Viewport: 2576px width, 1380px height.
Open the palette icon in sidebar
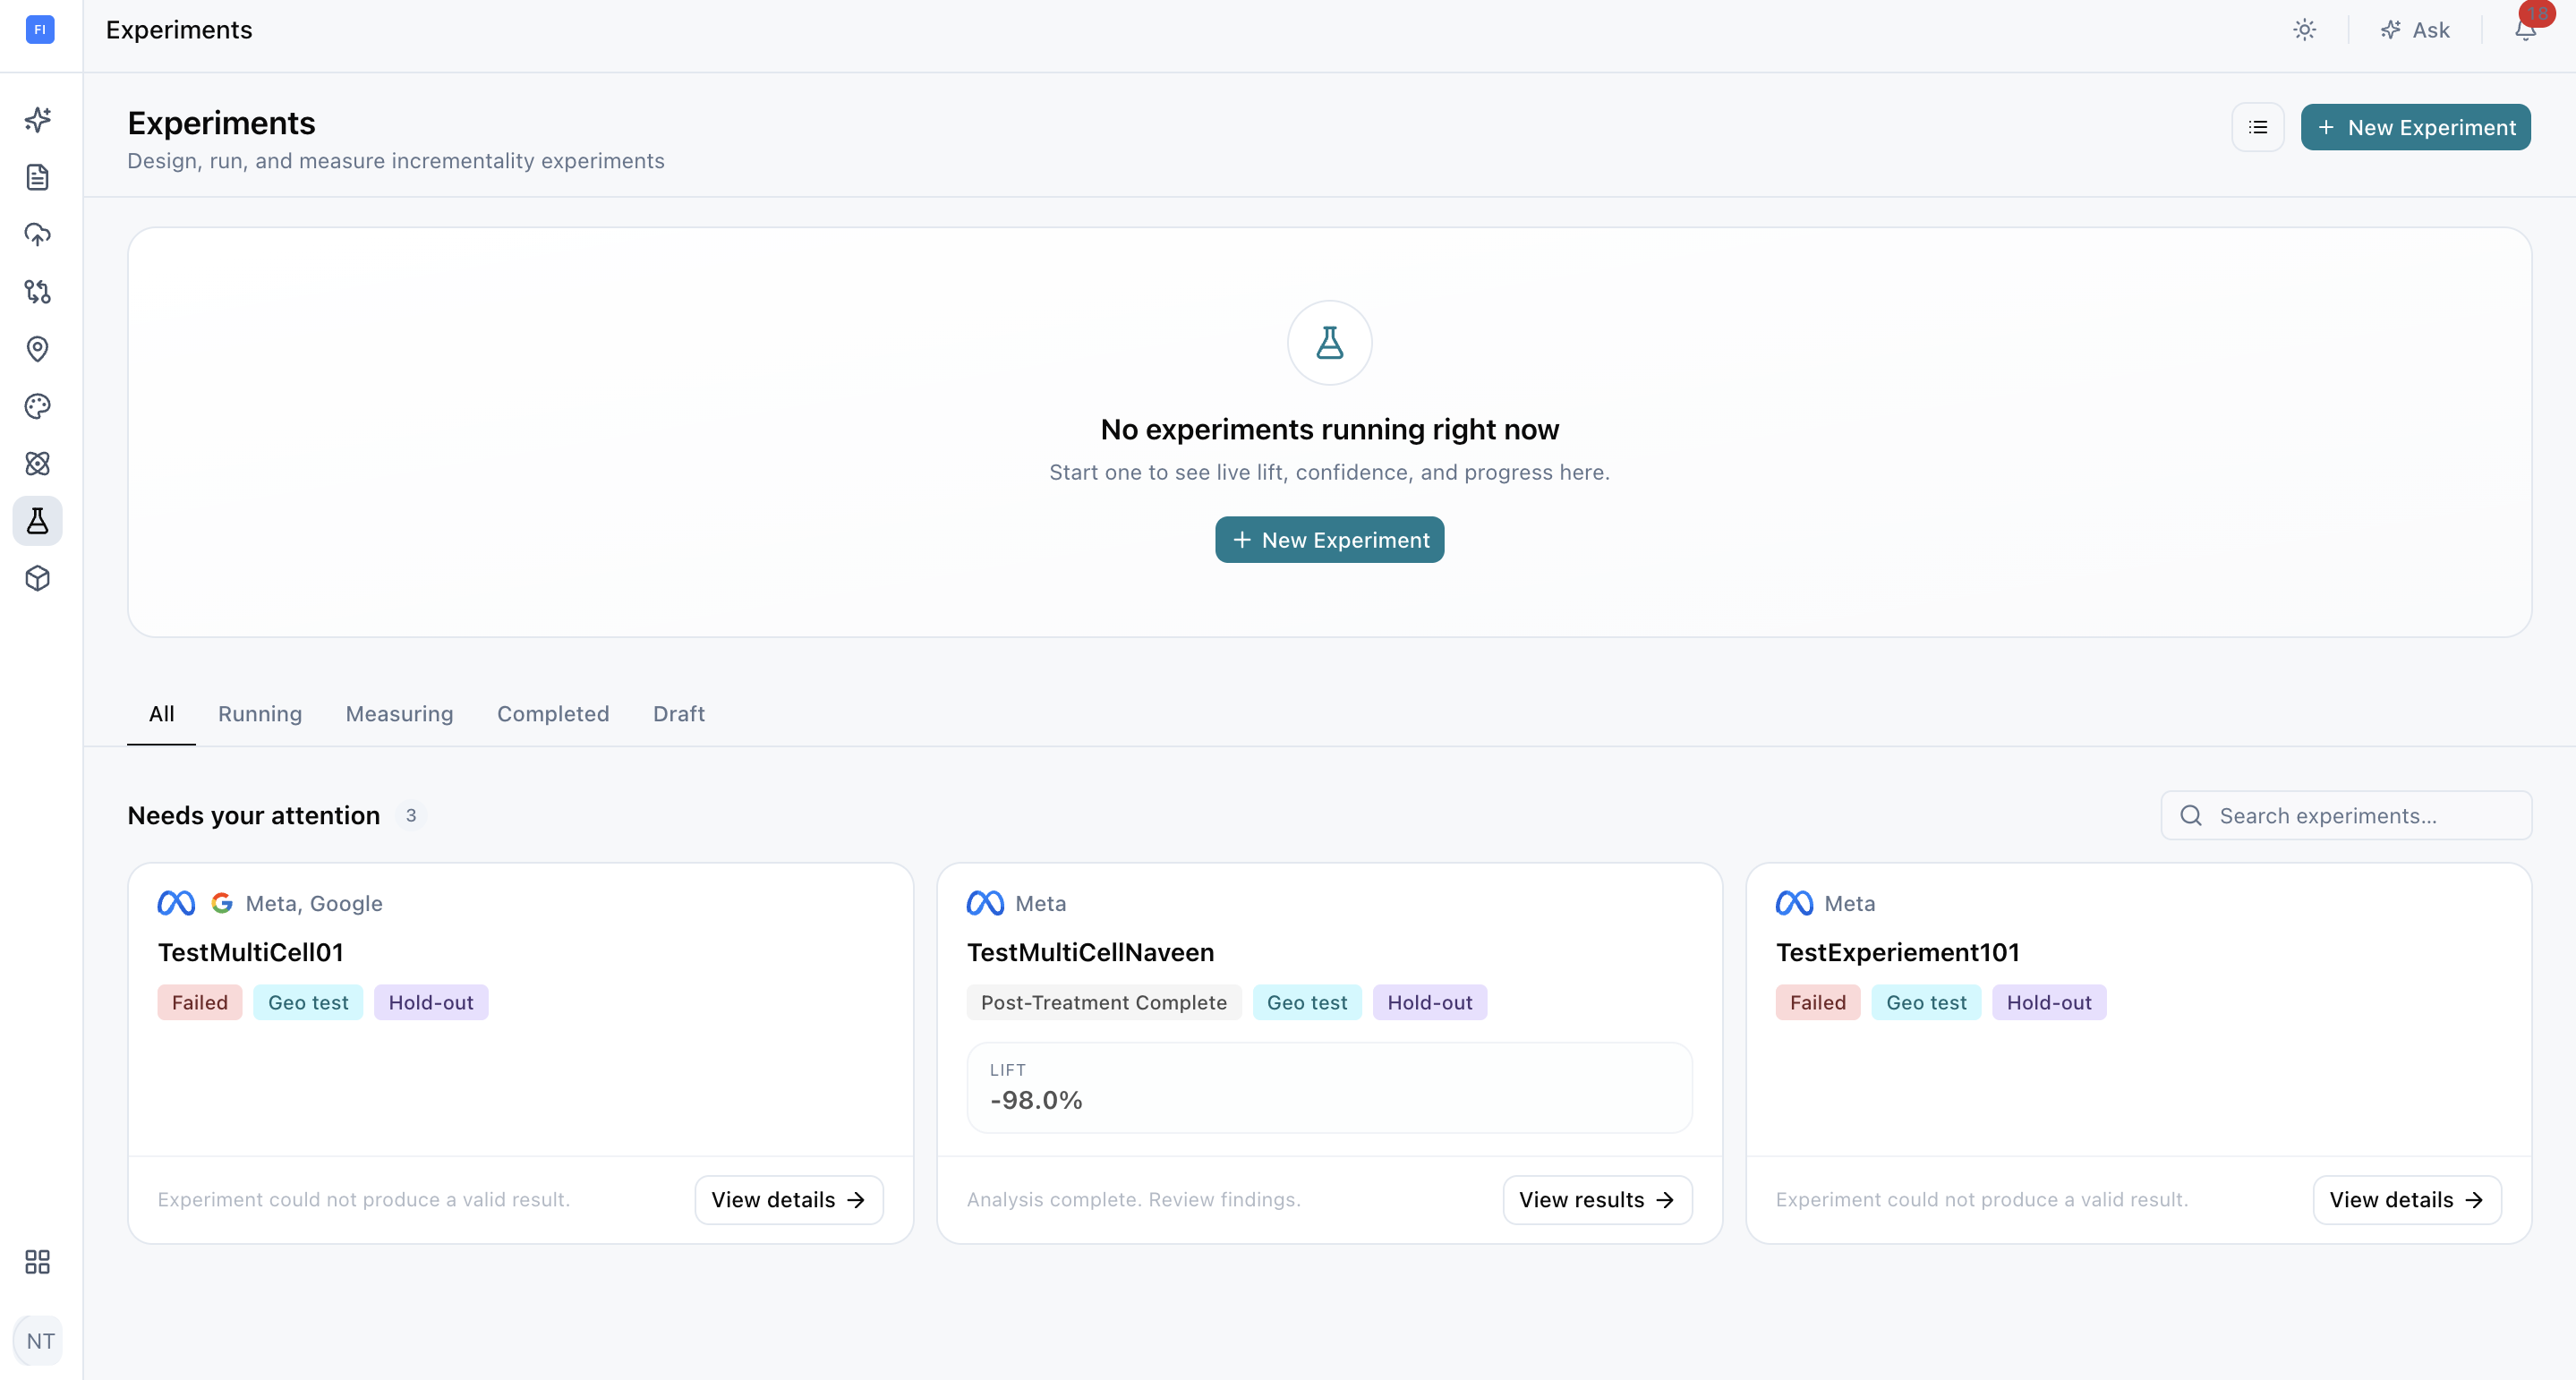click(x=38, y=406)
